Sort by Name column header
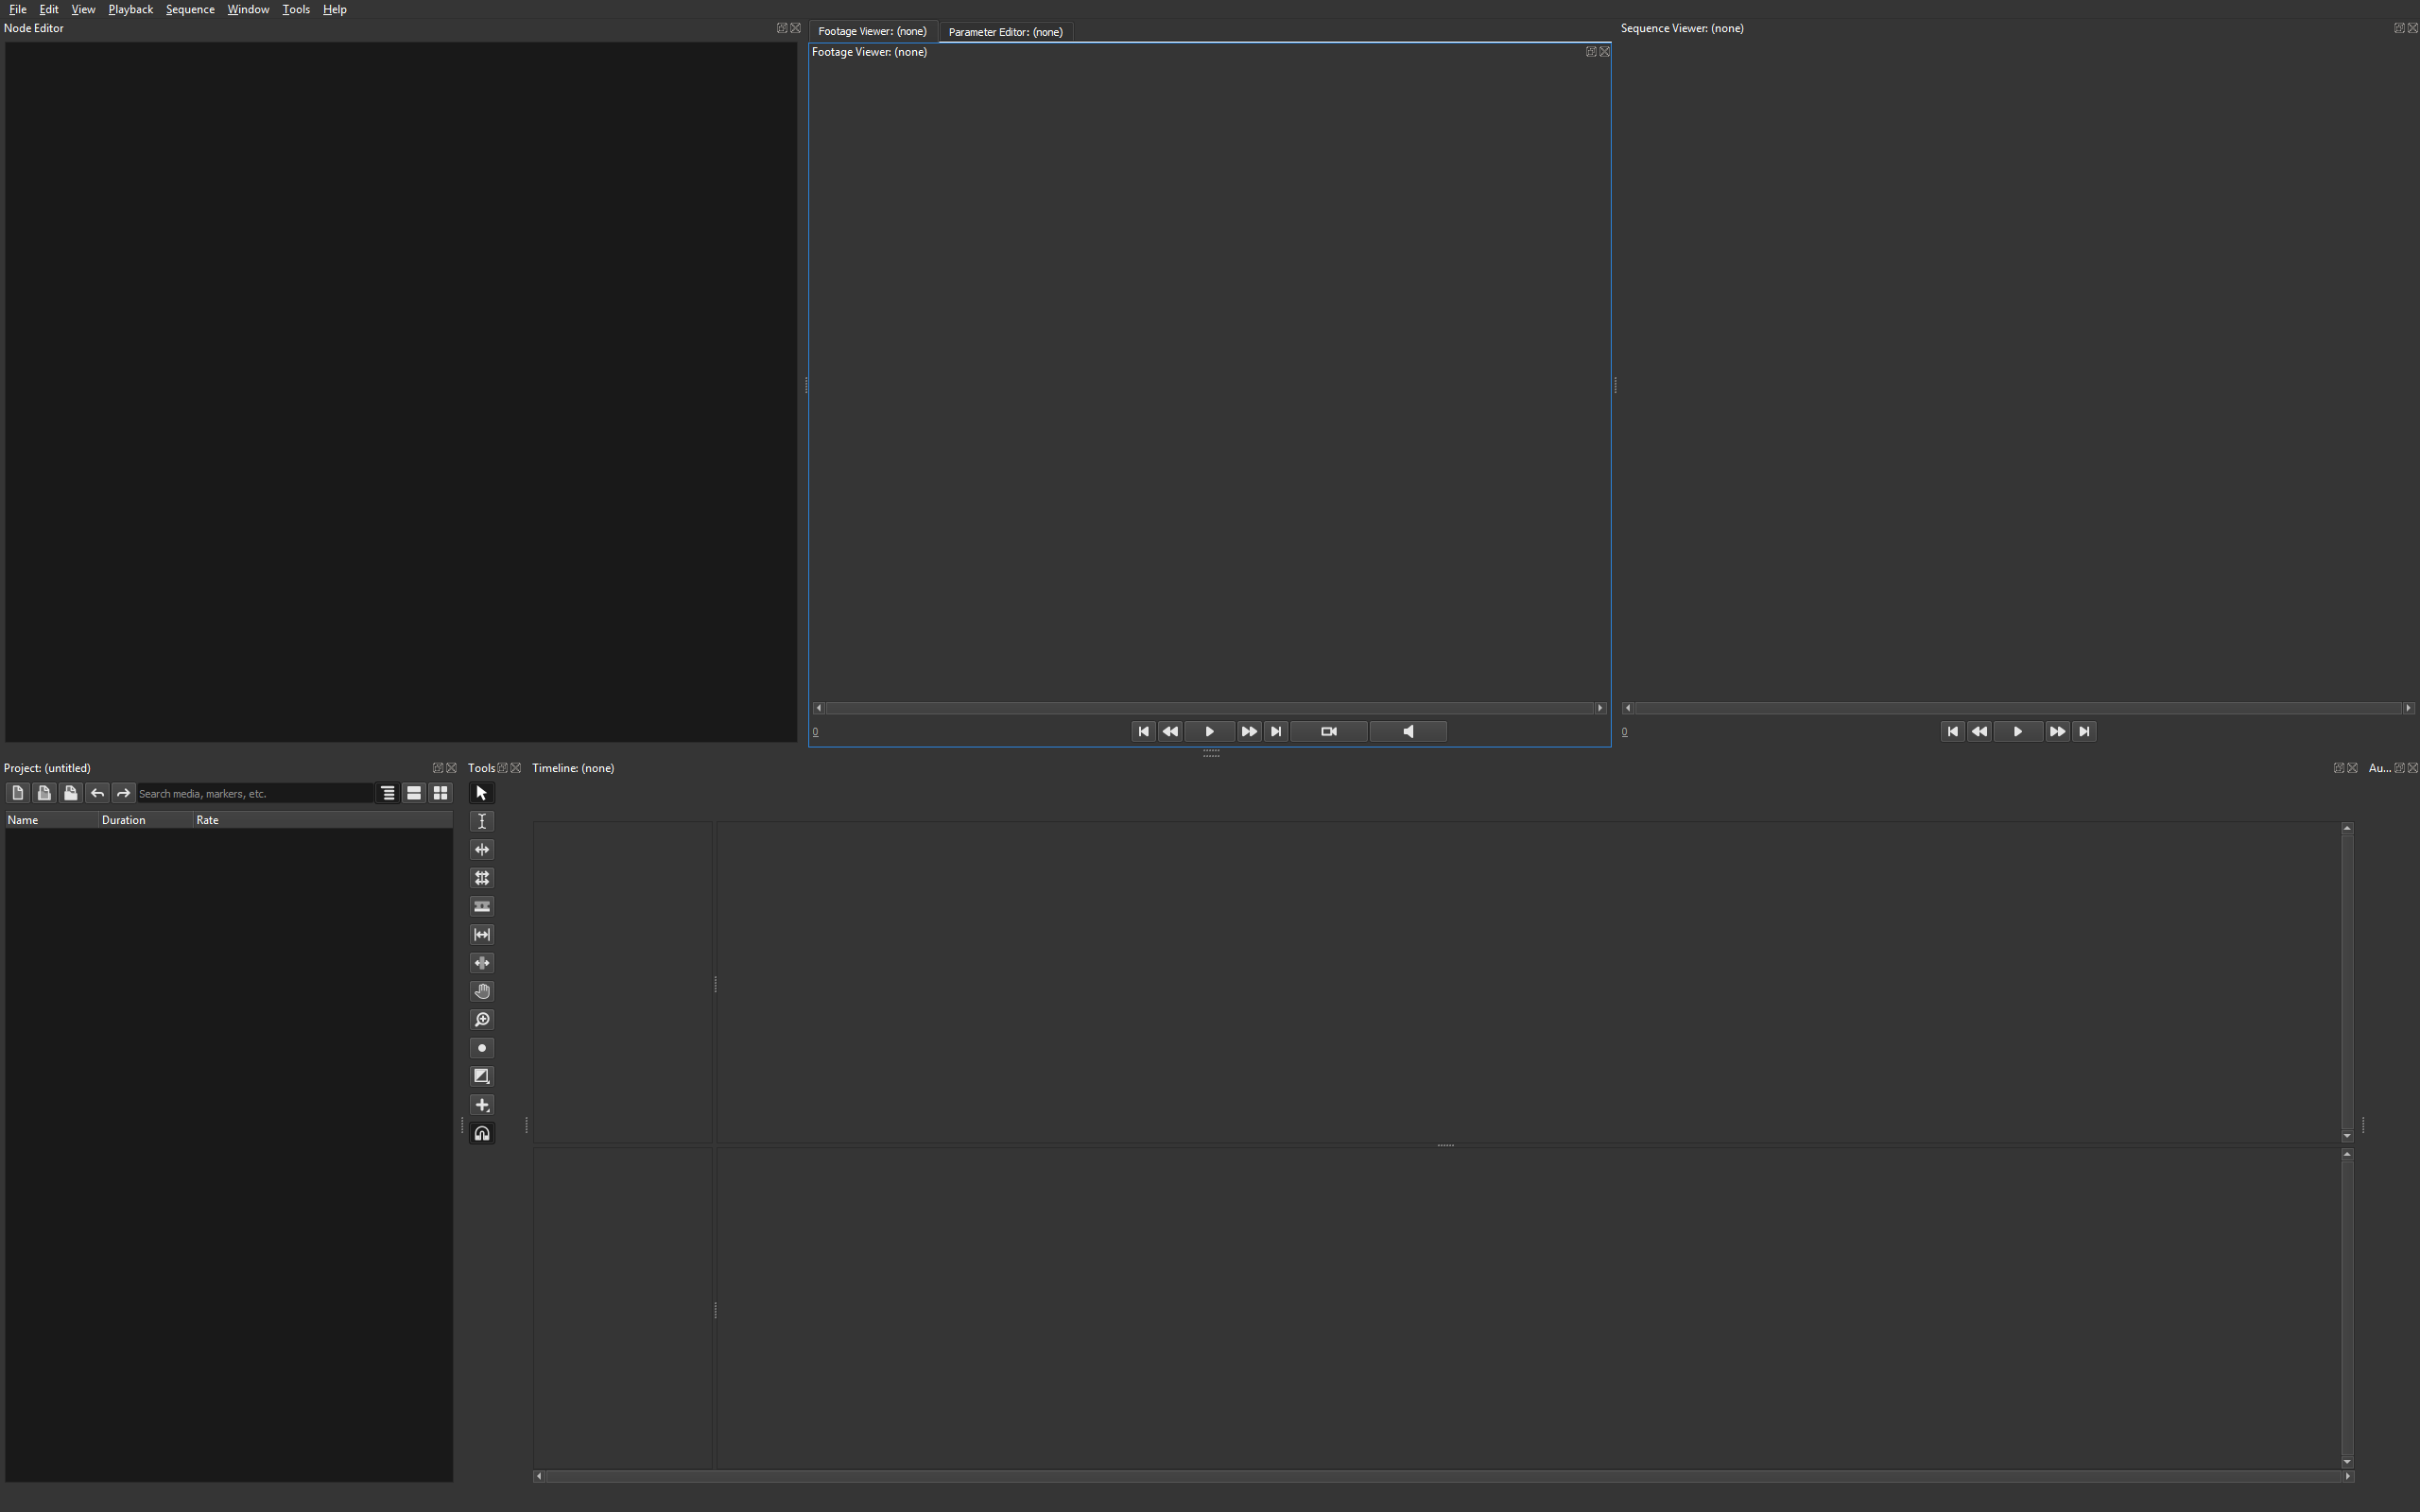Viewport: 2420px width, 1512px height. (x=52, y=820)
